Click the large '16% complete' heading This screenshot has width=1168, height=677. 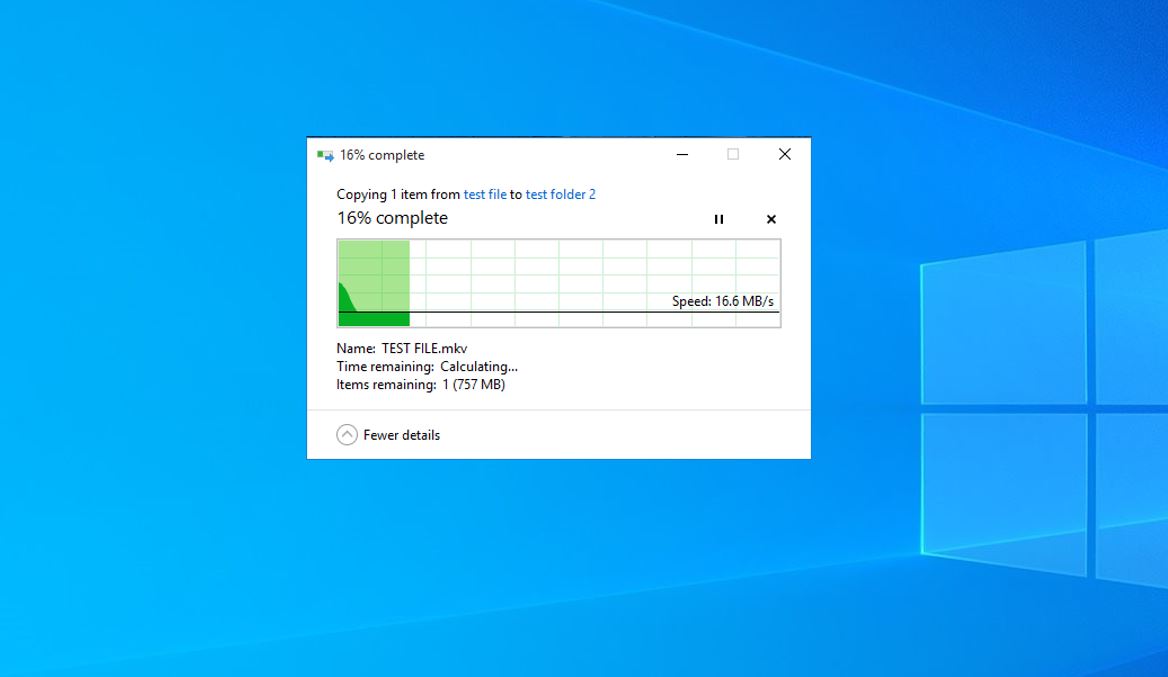click(393, 218)
